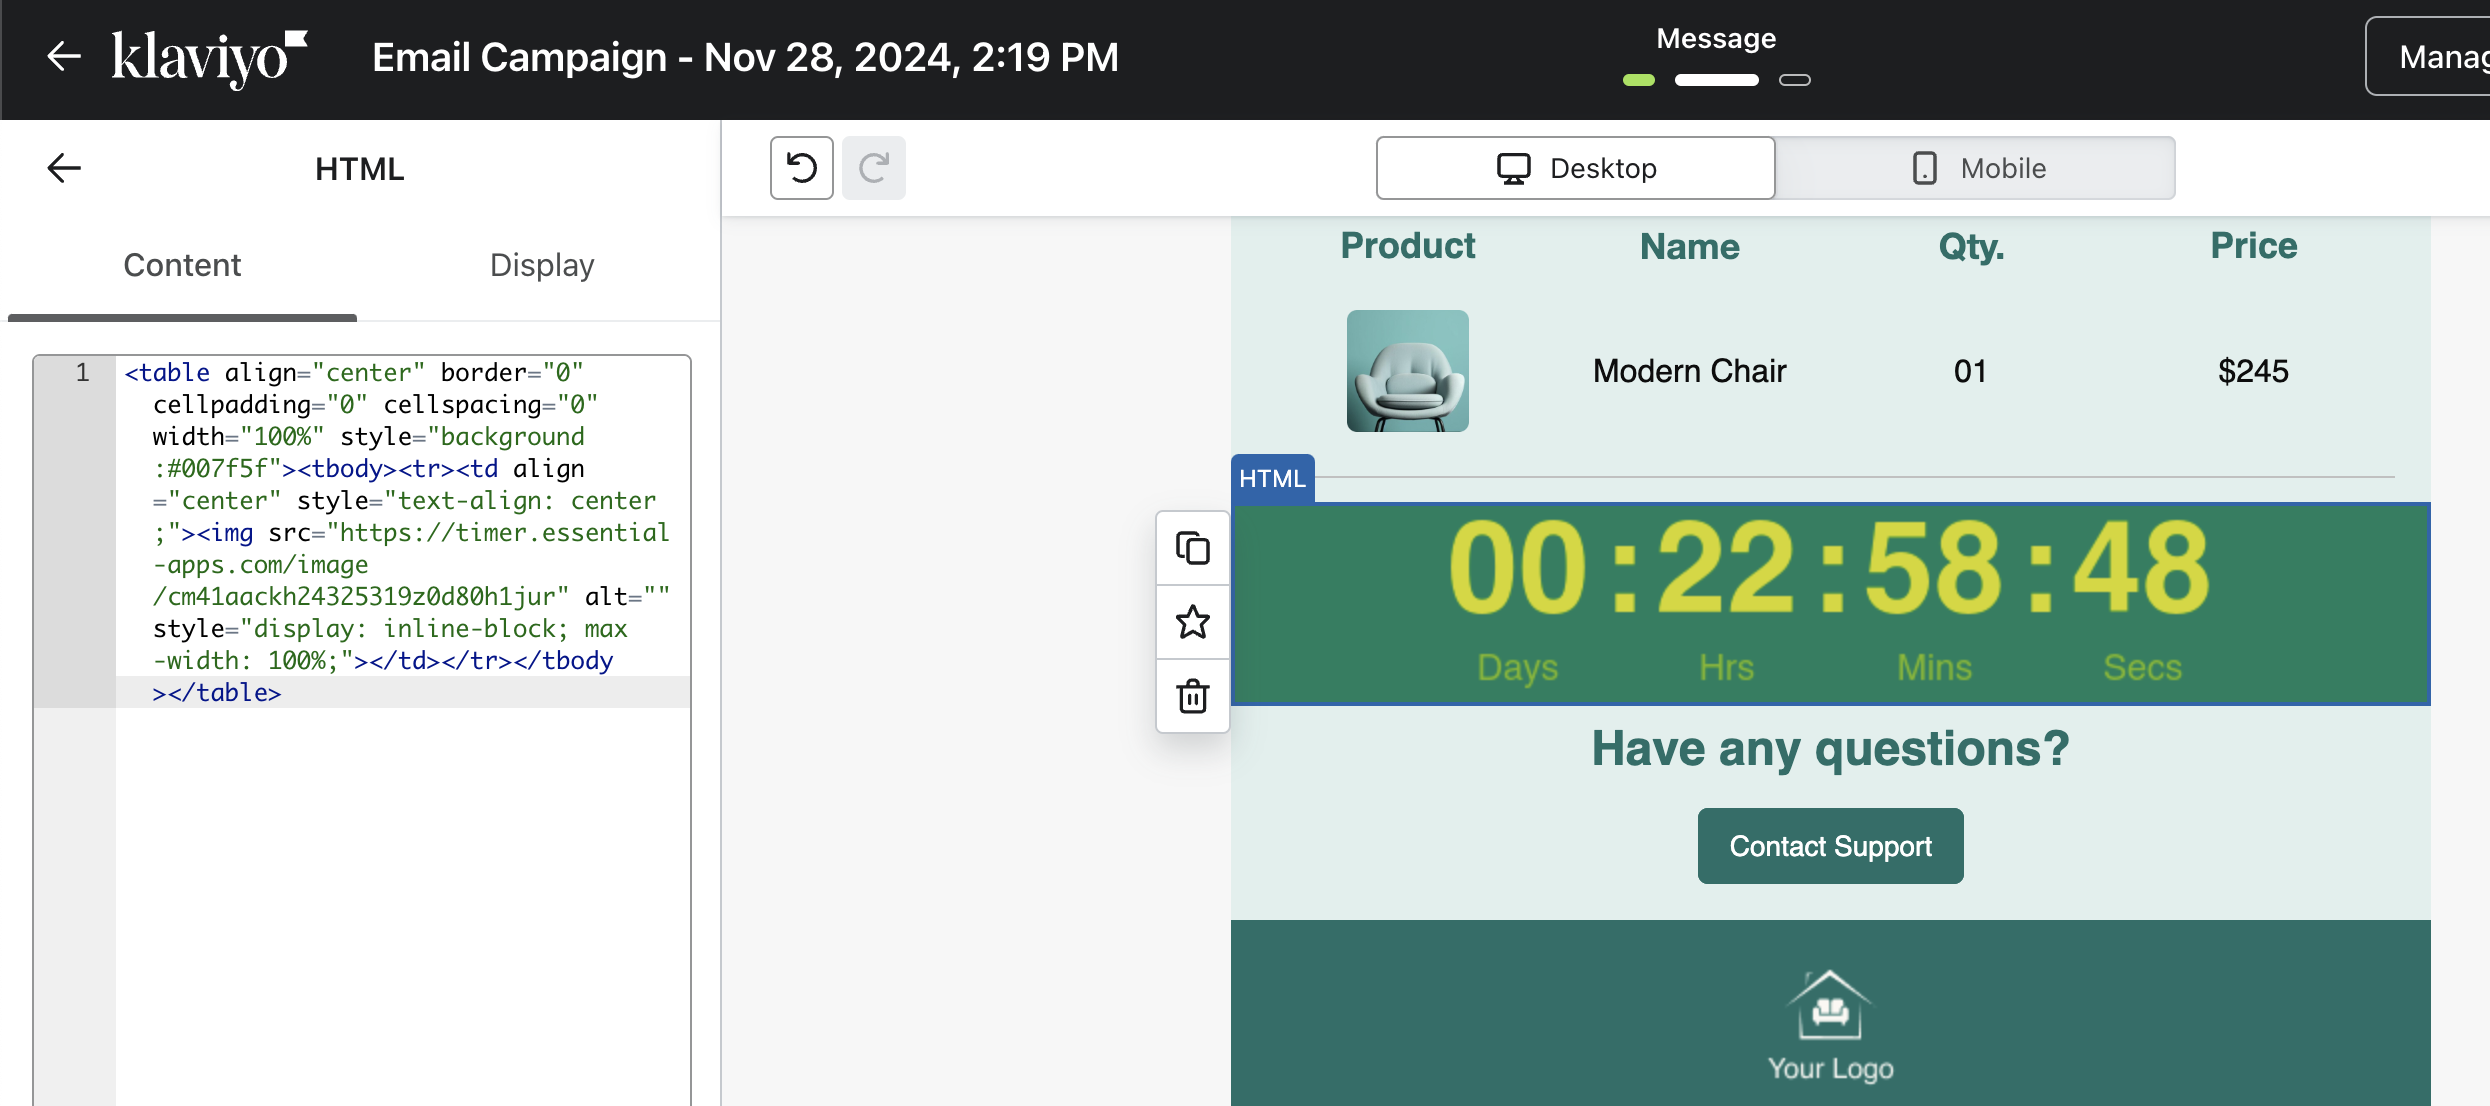Switch preview to Mobile view

click(x=1975, y=168)
